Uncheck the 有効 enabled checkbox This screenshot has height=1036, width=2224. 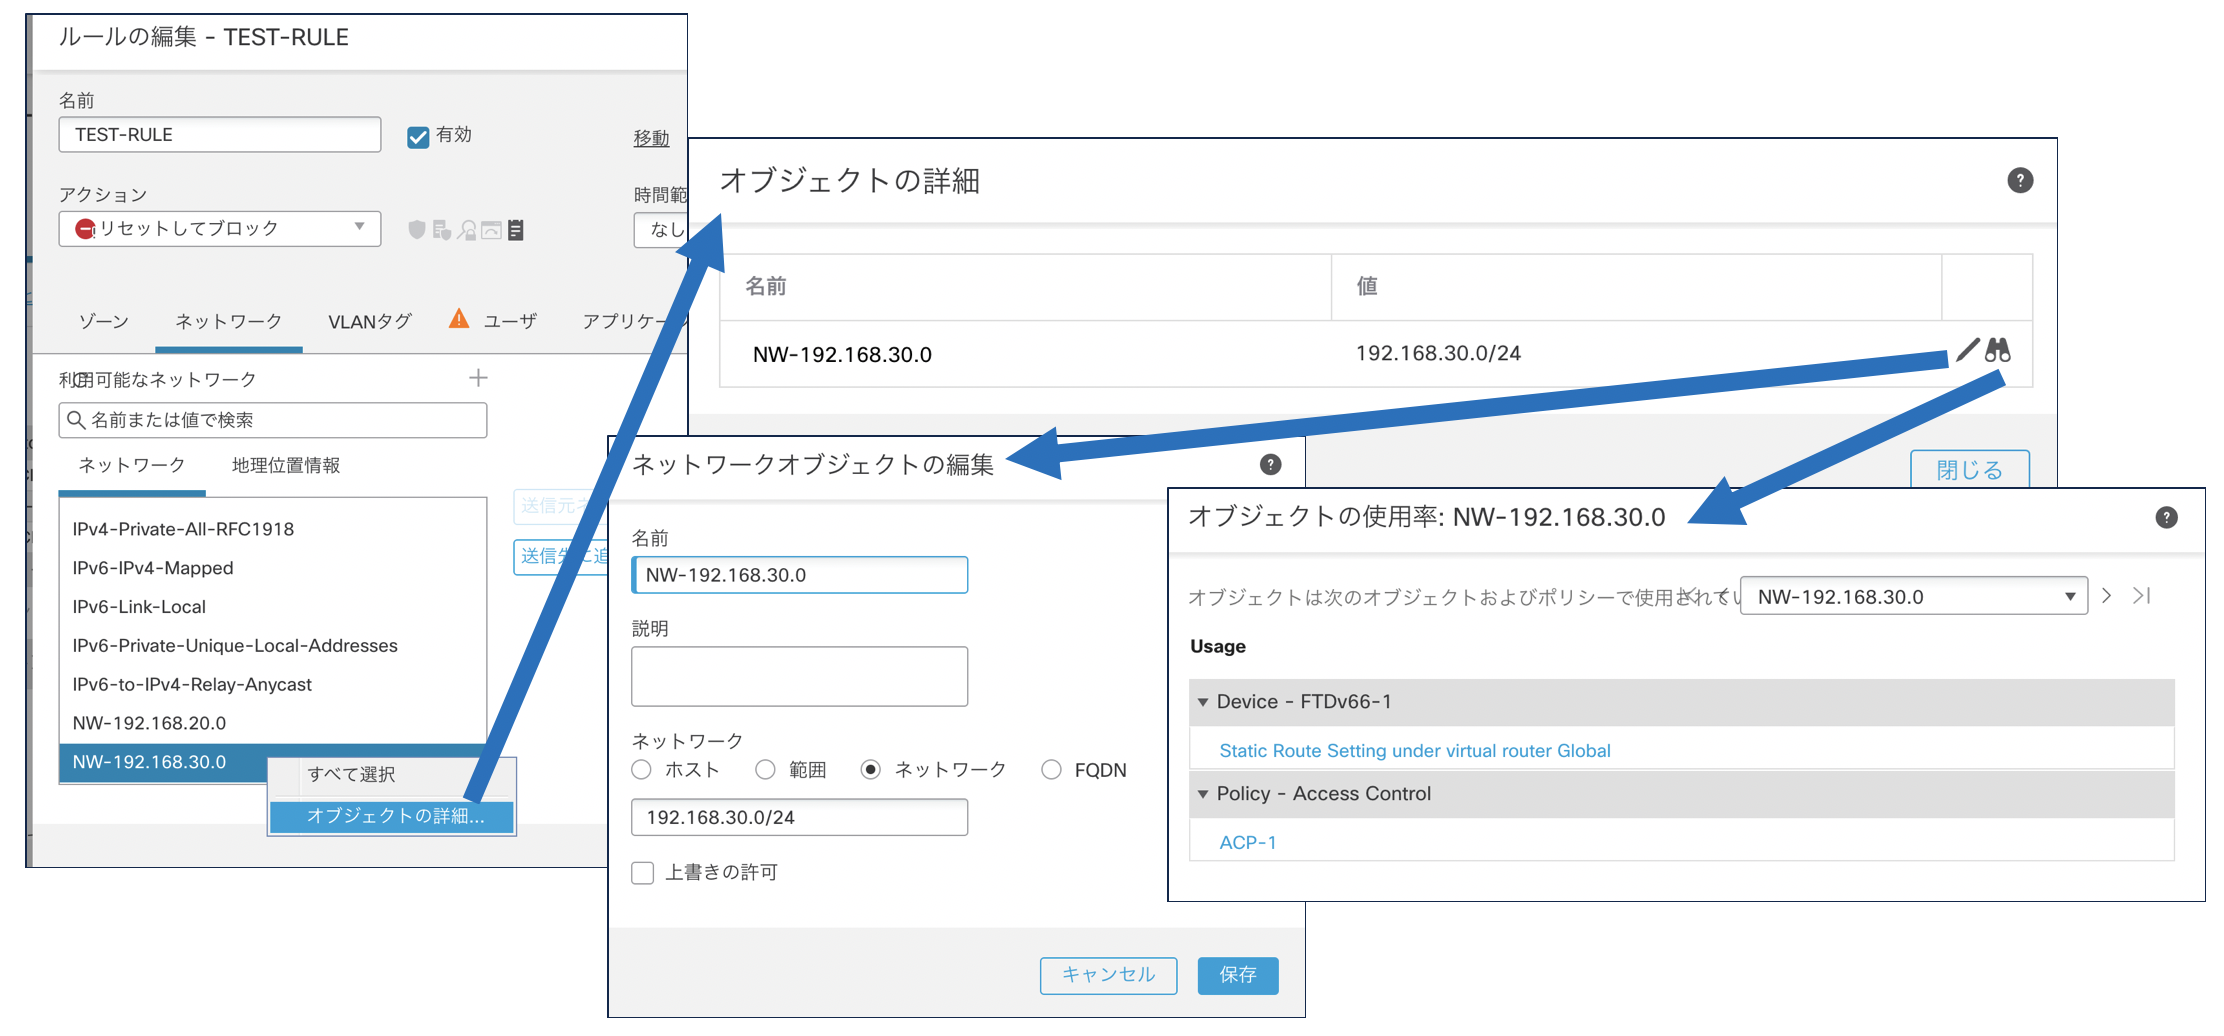[418, 137]
